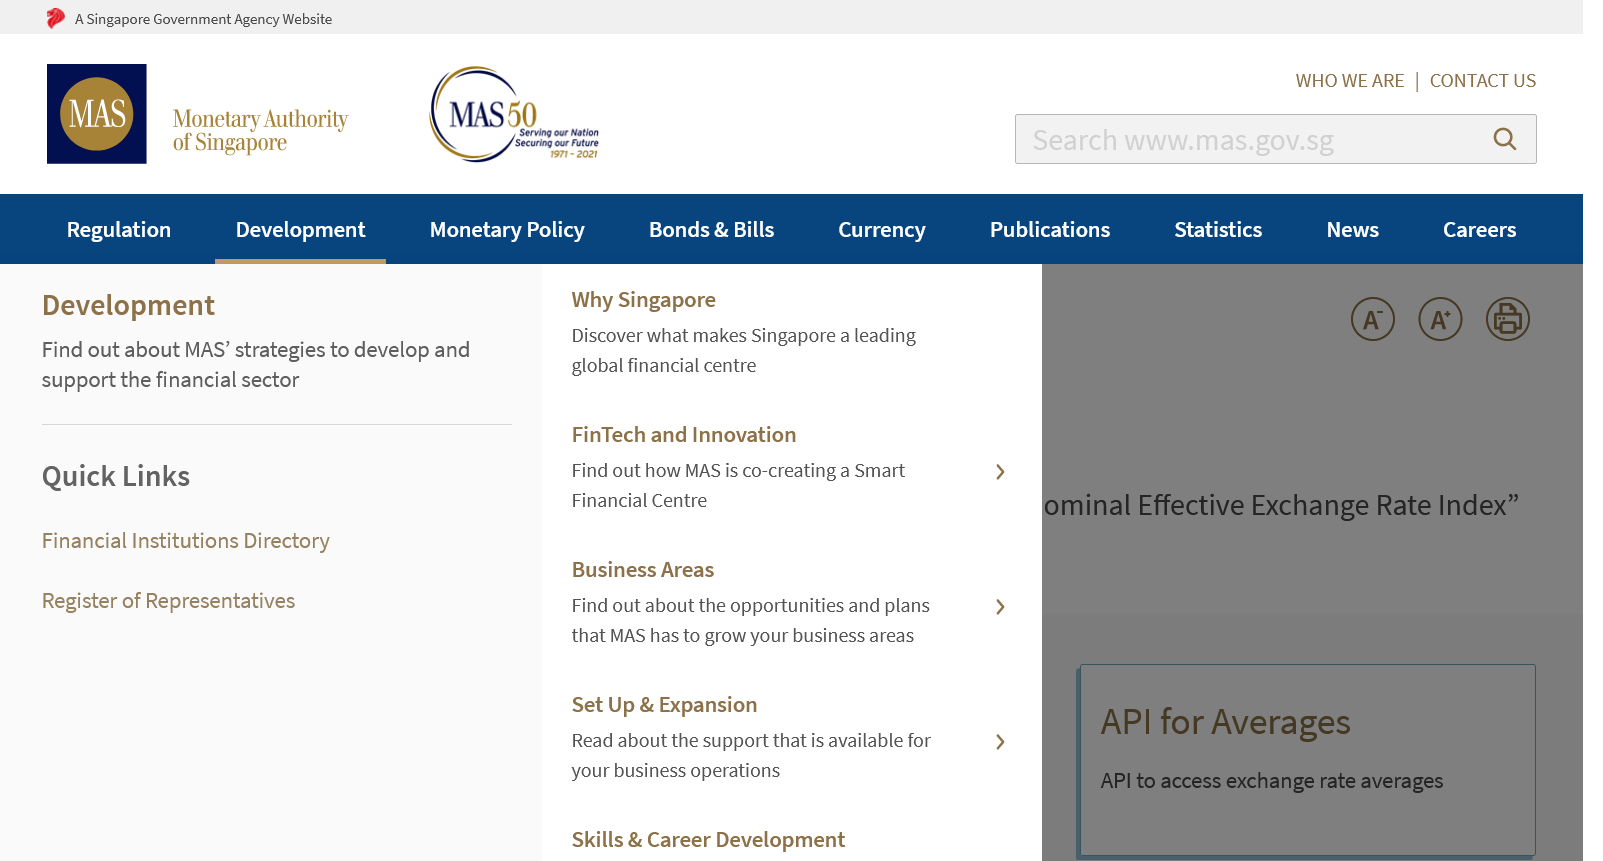Expand FinTech and Innovation submenu arrow
Screen dimensions: 1603x861
point(1000,472)
